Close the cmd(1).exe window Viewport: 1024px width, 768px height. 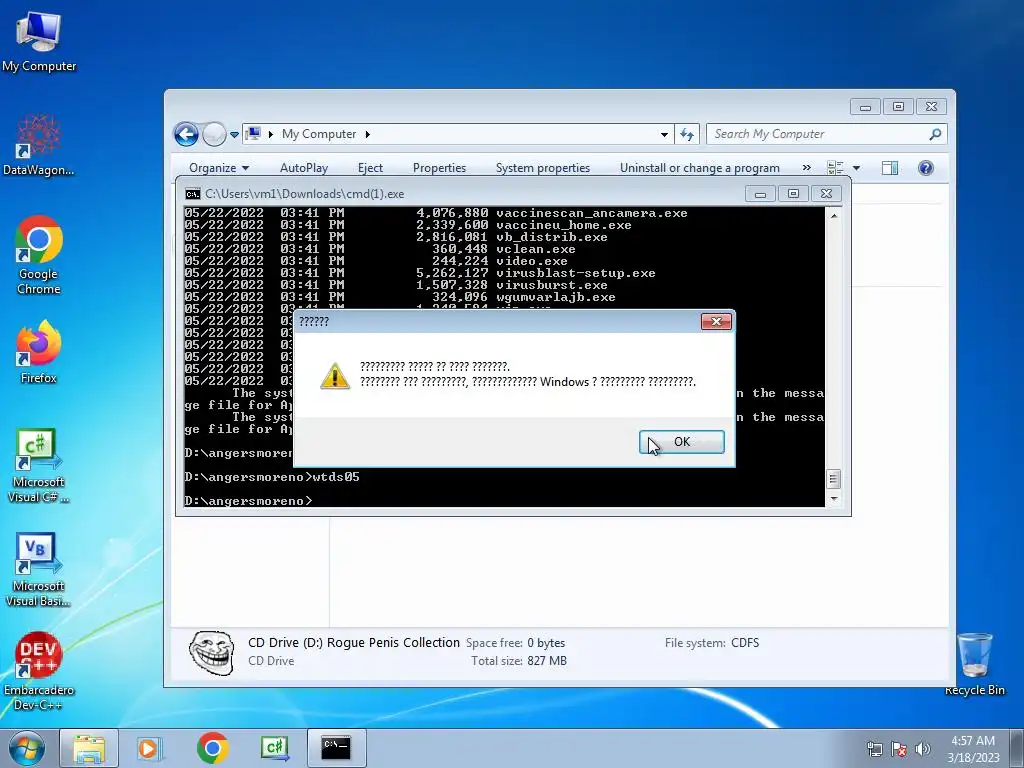825,194
